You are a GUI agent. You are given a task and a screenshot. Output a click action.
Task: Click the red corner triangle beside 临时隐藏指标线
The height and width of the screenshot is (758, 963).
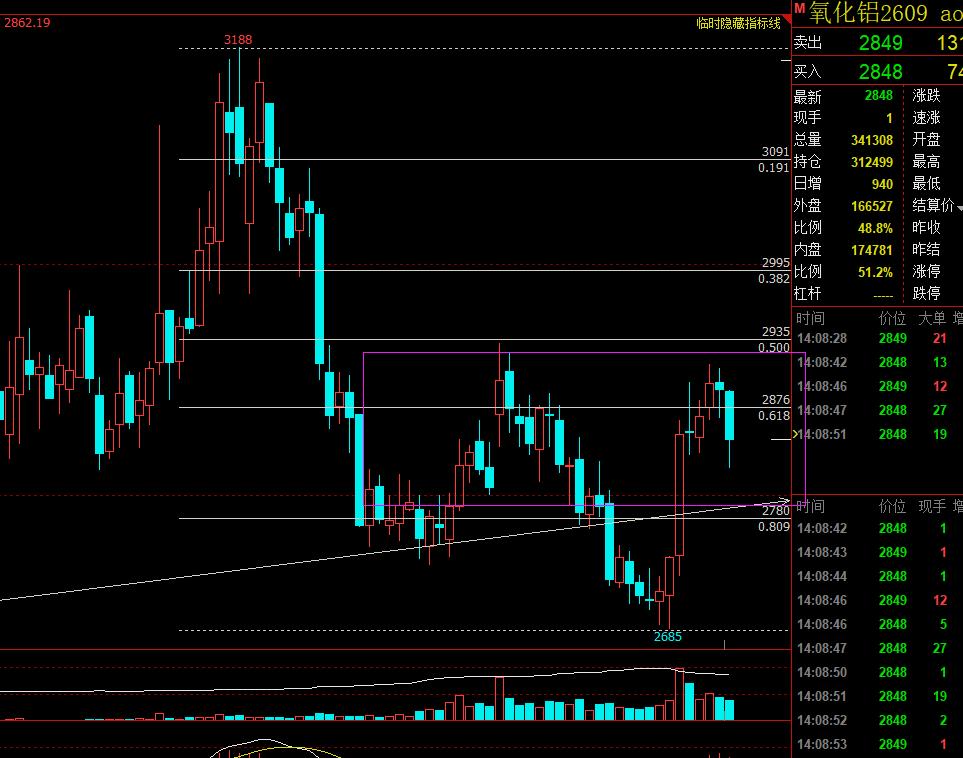(x=787, y=20)
